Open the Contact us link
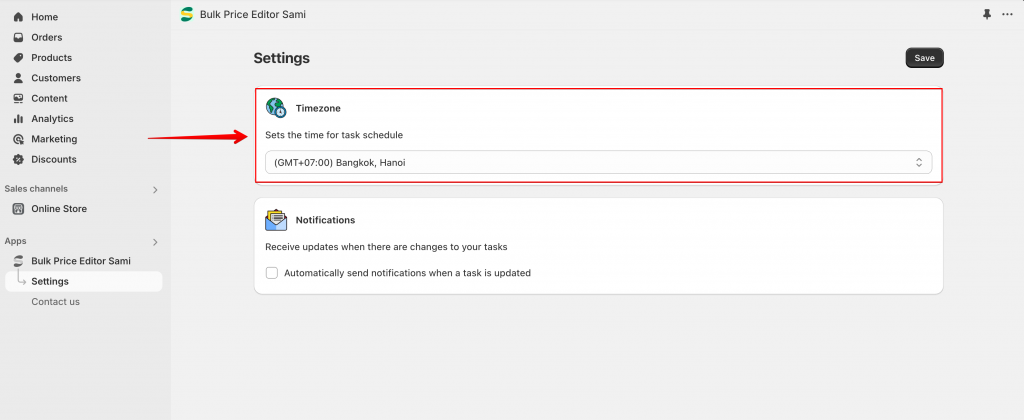Image resolution: width=1024 pixels, height=420 pixels. tap(56, 302)
